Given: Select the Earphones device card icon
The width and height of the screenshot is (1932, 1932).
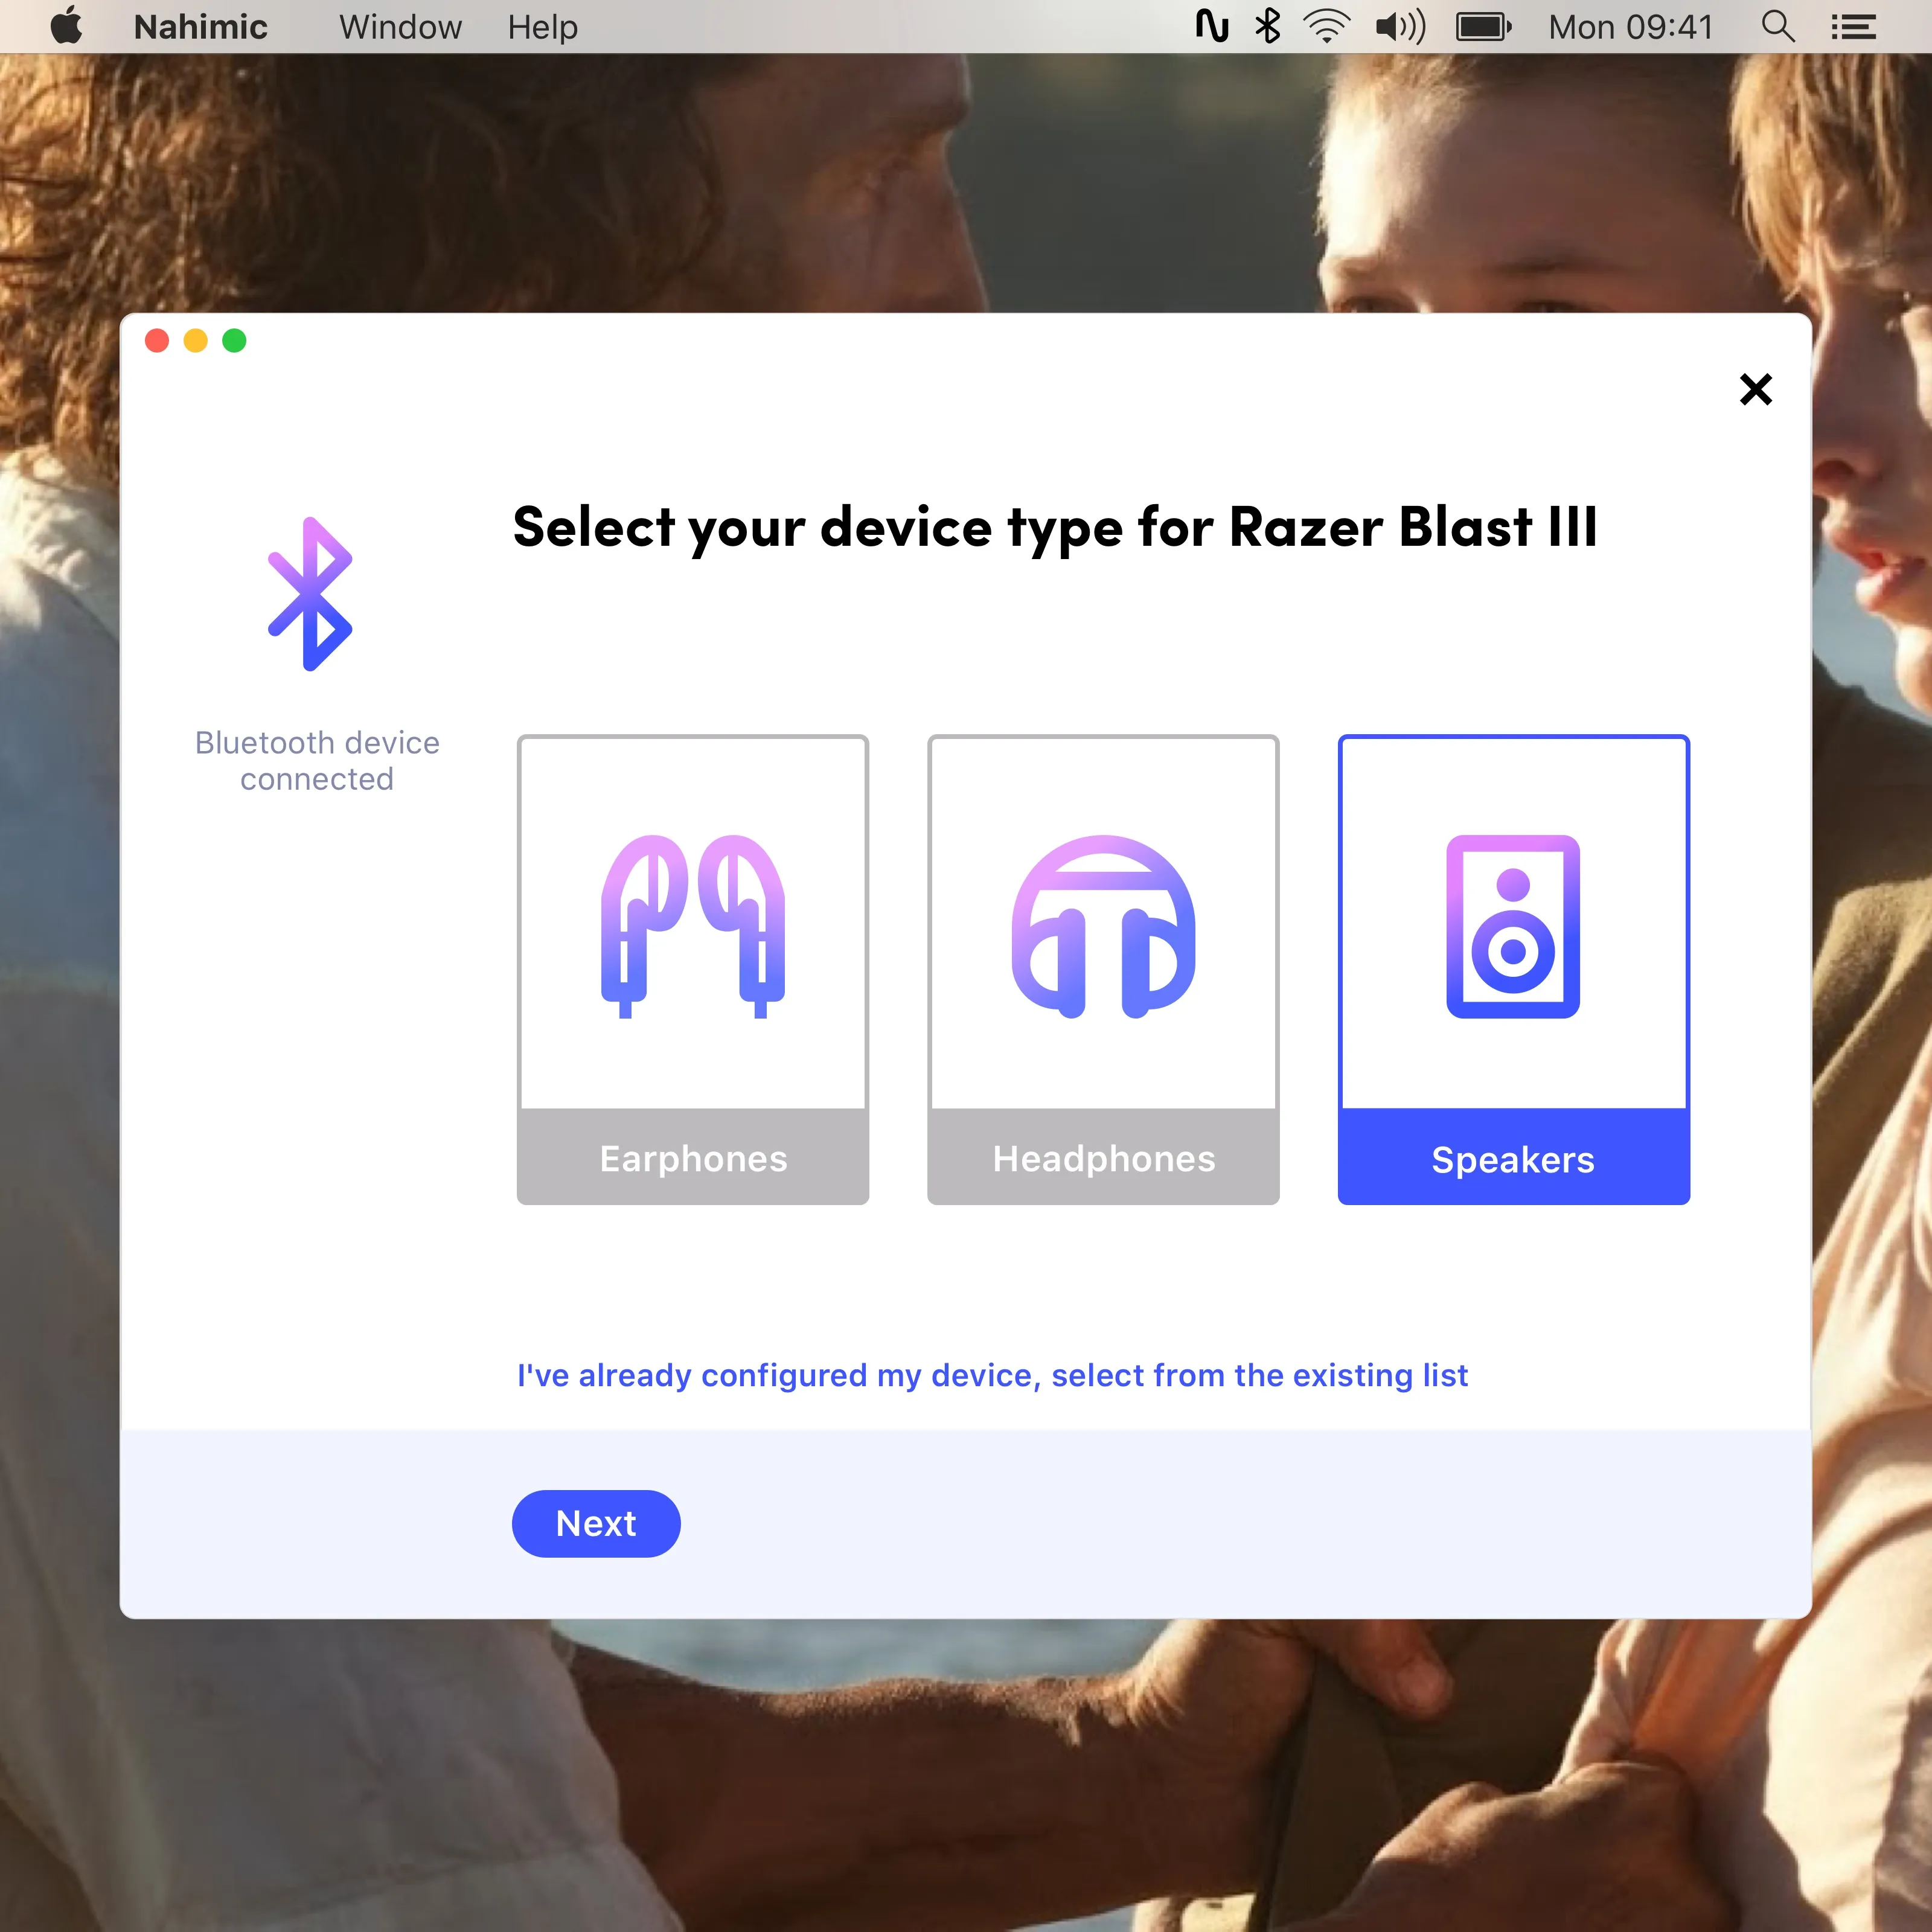Looking at the screenshot, I should point(692,924).
